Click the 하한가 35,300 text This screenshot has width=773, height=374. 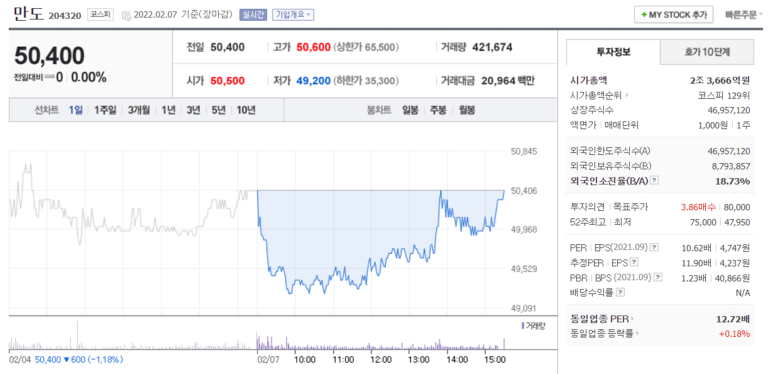click(x=366, y=81)
